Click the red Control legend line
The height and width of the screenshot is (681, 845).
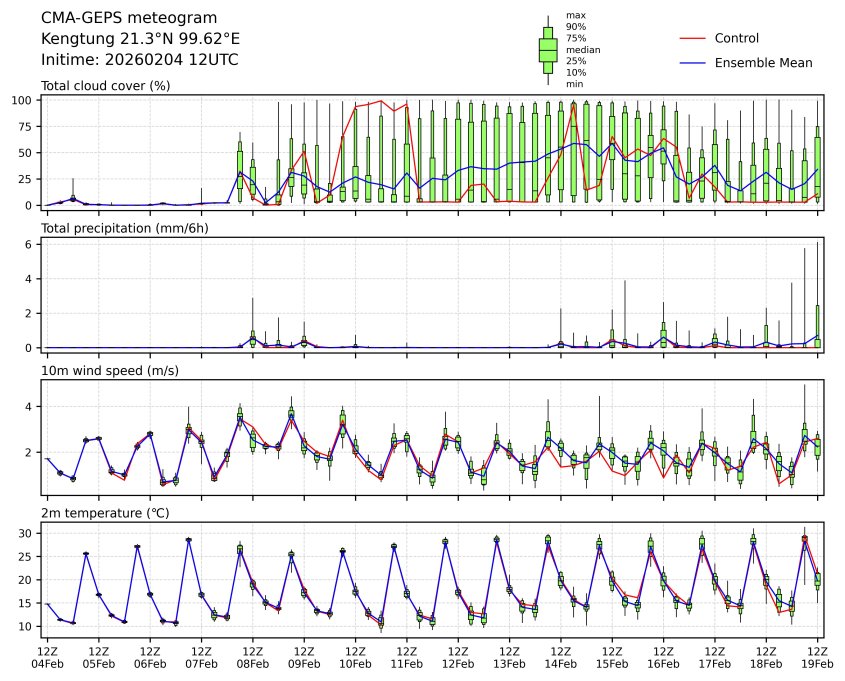(693, 39)
